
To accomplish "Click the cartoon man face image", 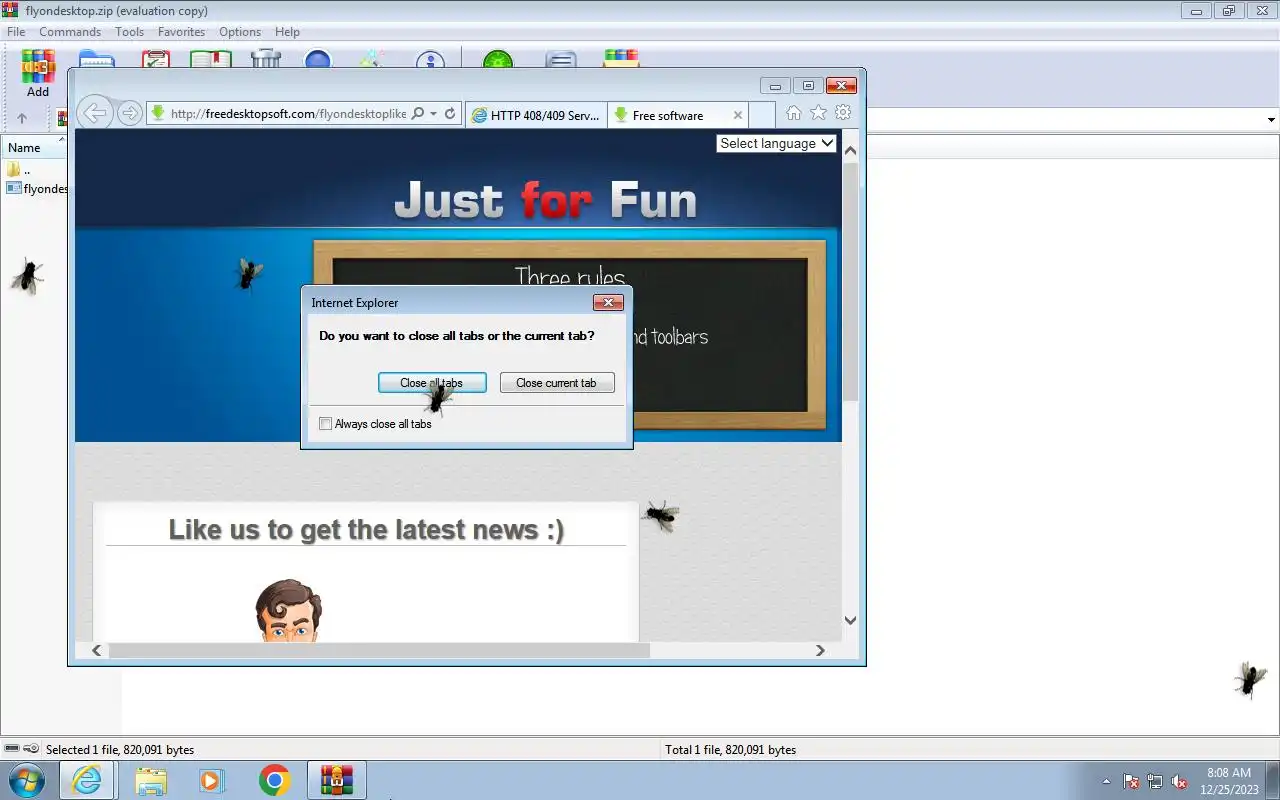I will [x=288, y=610].
